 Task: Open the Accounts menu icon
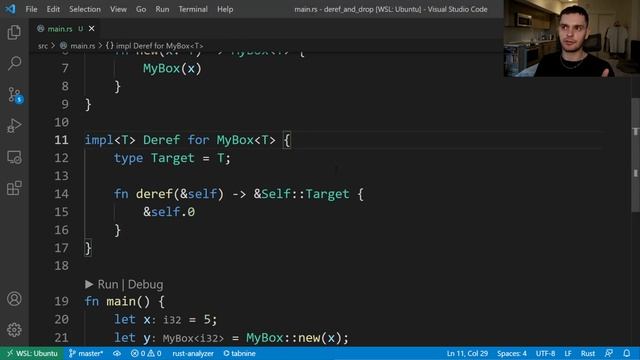[14, 299]
